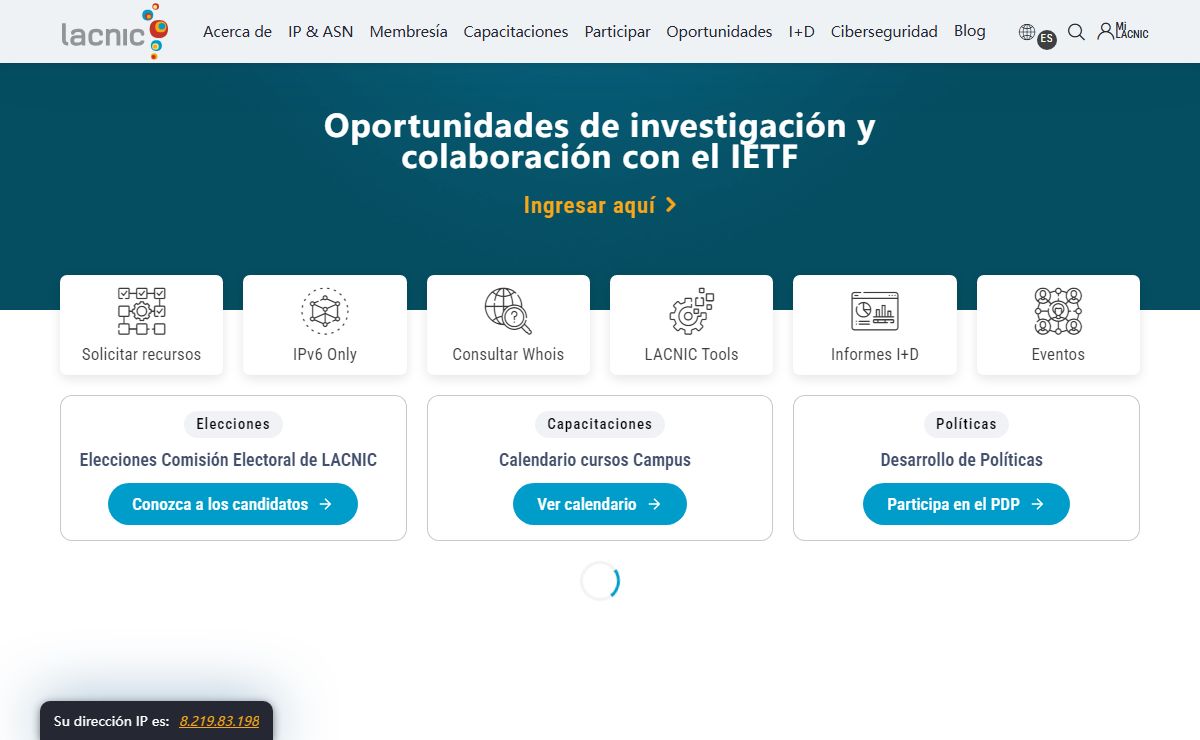Go to the Blog

coord(970,31)
